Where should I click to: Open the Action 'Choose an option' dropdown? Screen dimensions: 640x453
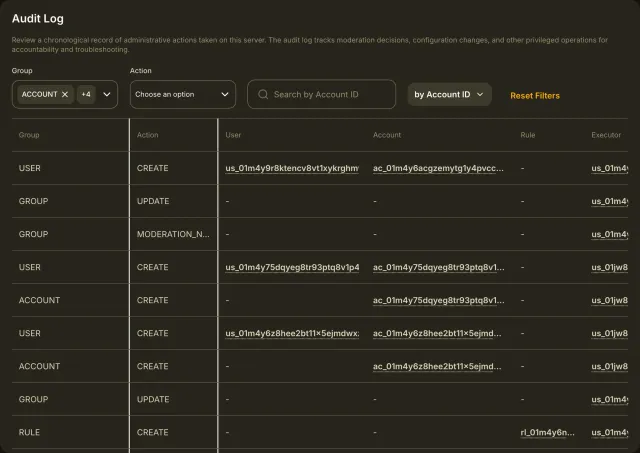coord(183,94)
